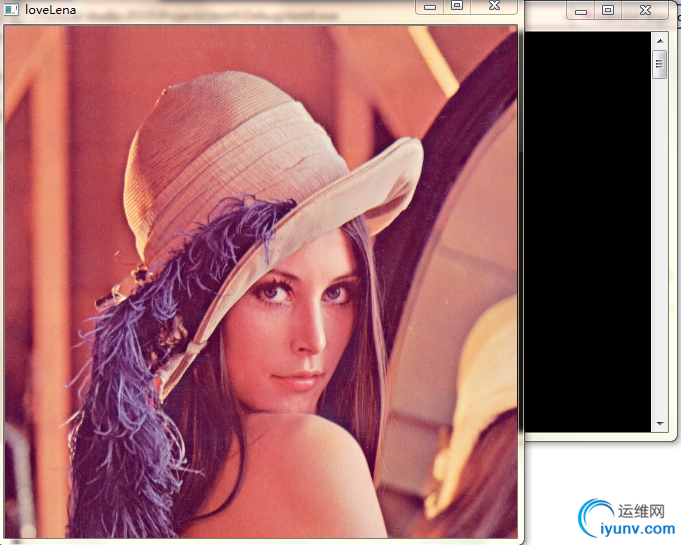
Task: Click console scrollbar down arrow
Action: [660, 423]
